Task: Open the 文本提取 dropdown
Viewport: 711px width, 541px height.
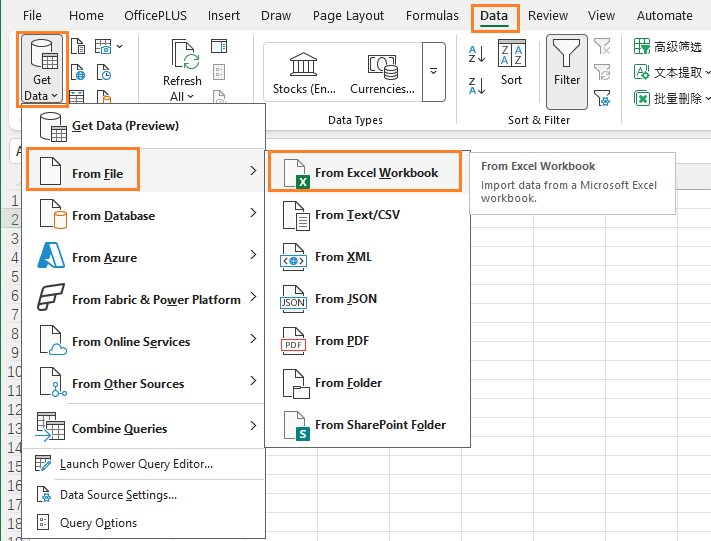Action: (706, 73)
